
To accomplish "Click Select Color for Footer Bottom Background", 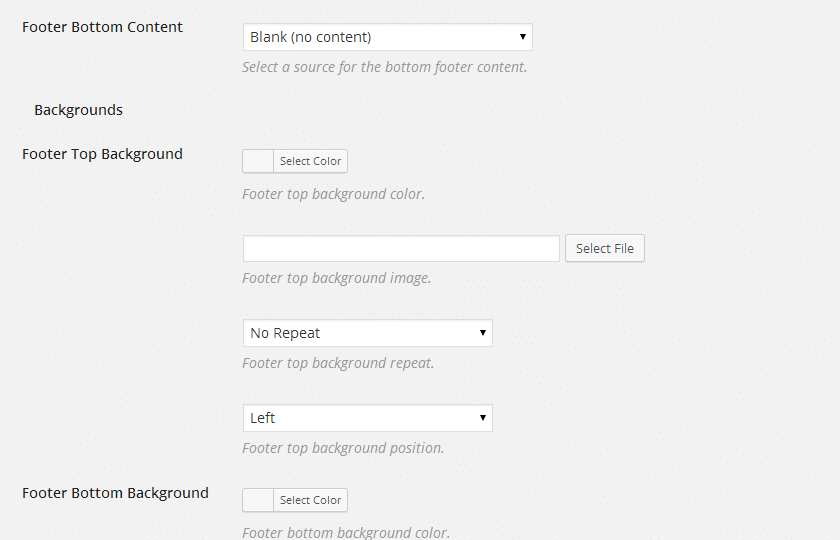I will pyautogui.click(x=310, y=500).
